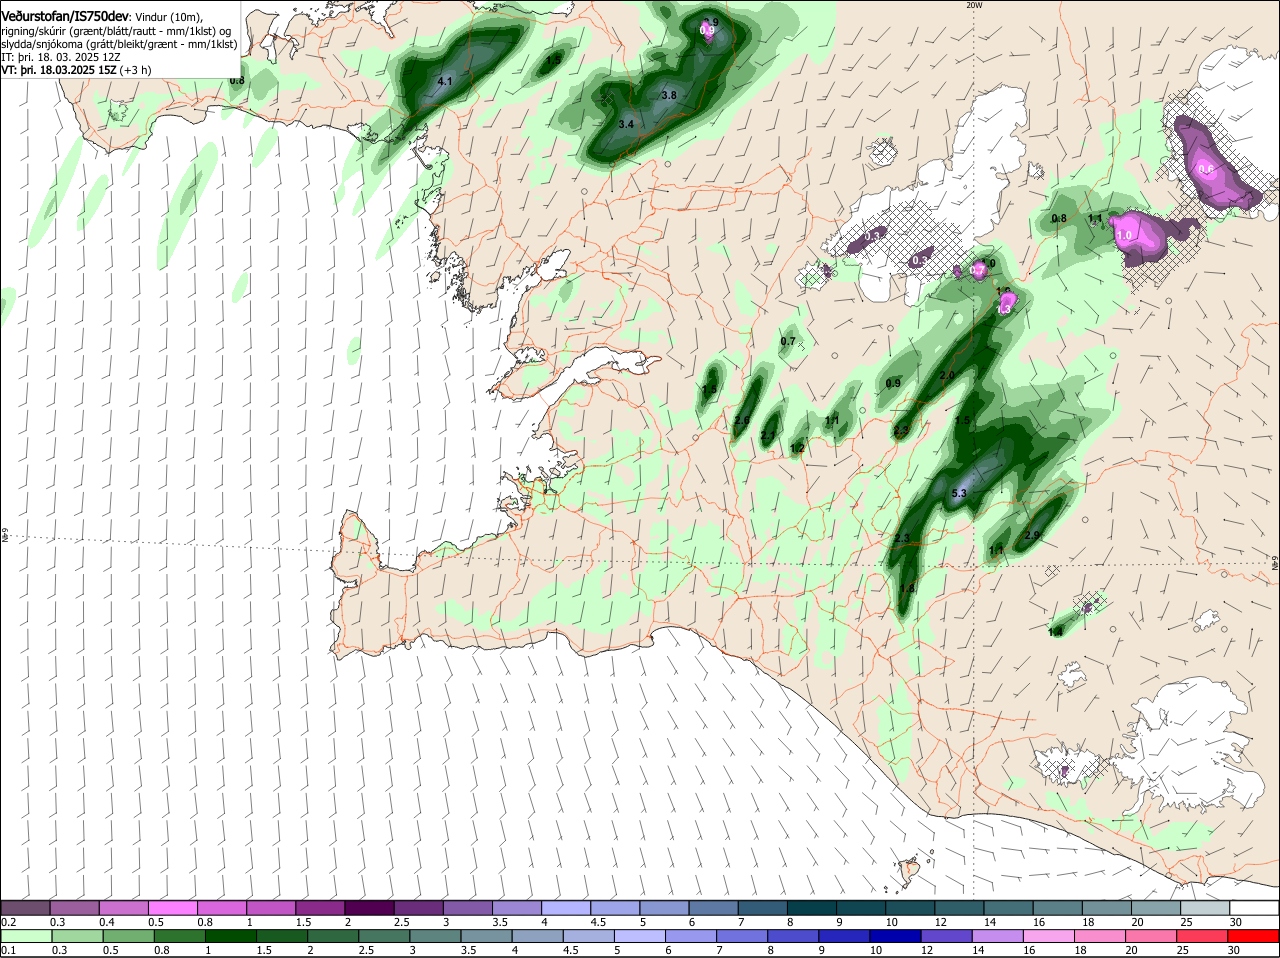Click the 5.3 precipitation maximum label
The width and height of the screenshot is (1280, 958).
click(x=959, y=493)
